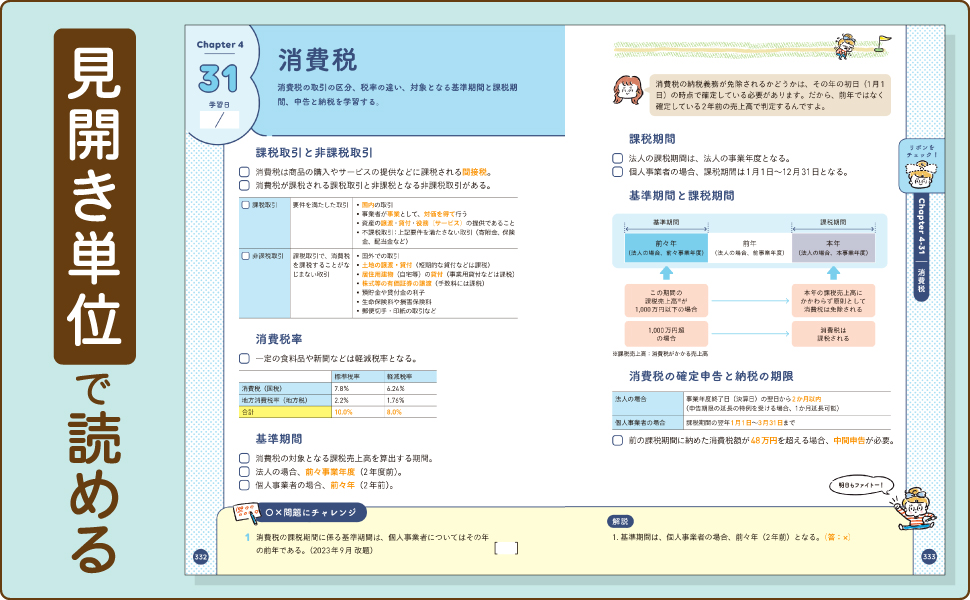Check the 個人事業者の場合、課税期間は1月1日 box

tap(617, 172)
